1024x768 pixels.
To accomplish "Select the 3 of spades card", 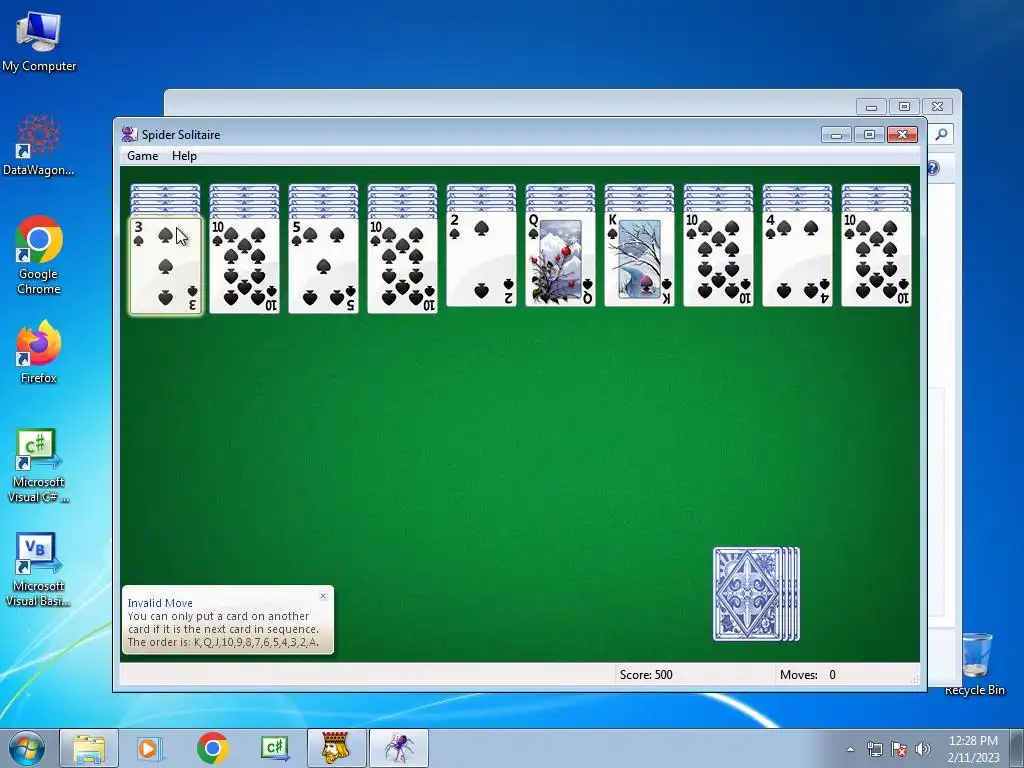I will point(166,265).
